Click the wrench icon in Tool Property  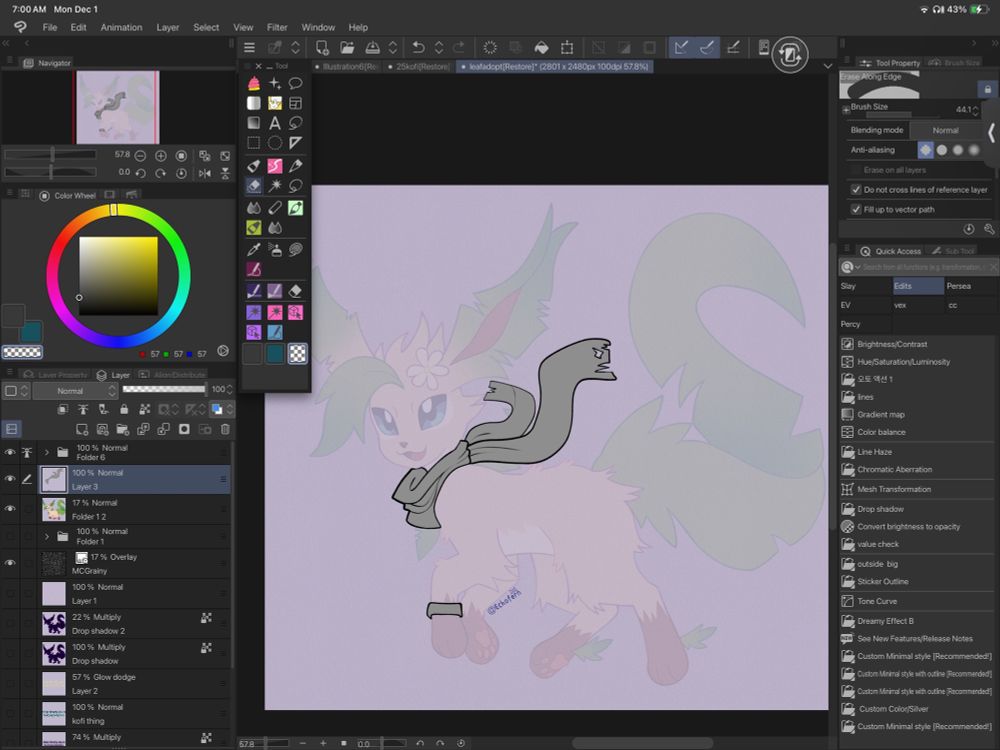(x=989, y=229)
